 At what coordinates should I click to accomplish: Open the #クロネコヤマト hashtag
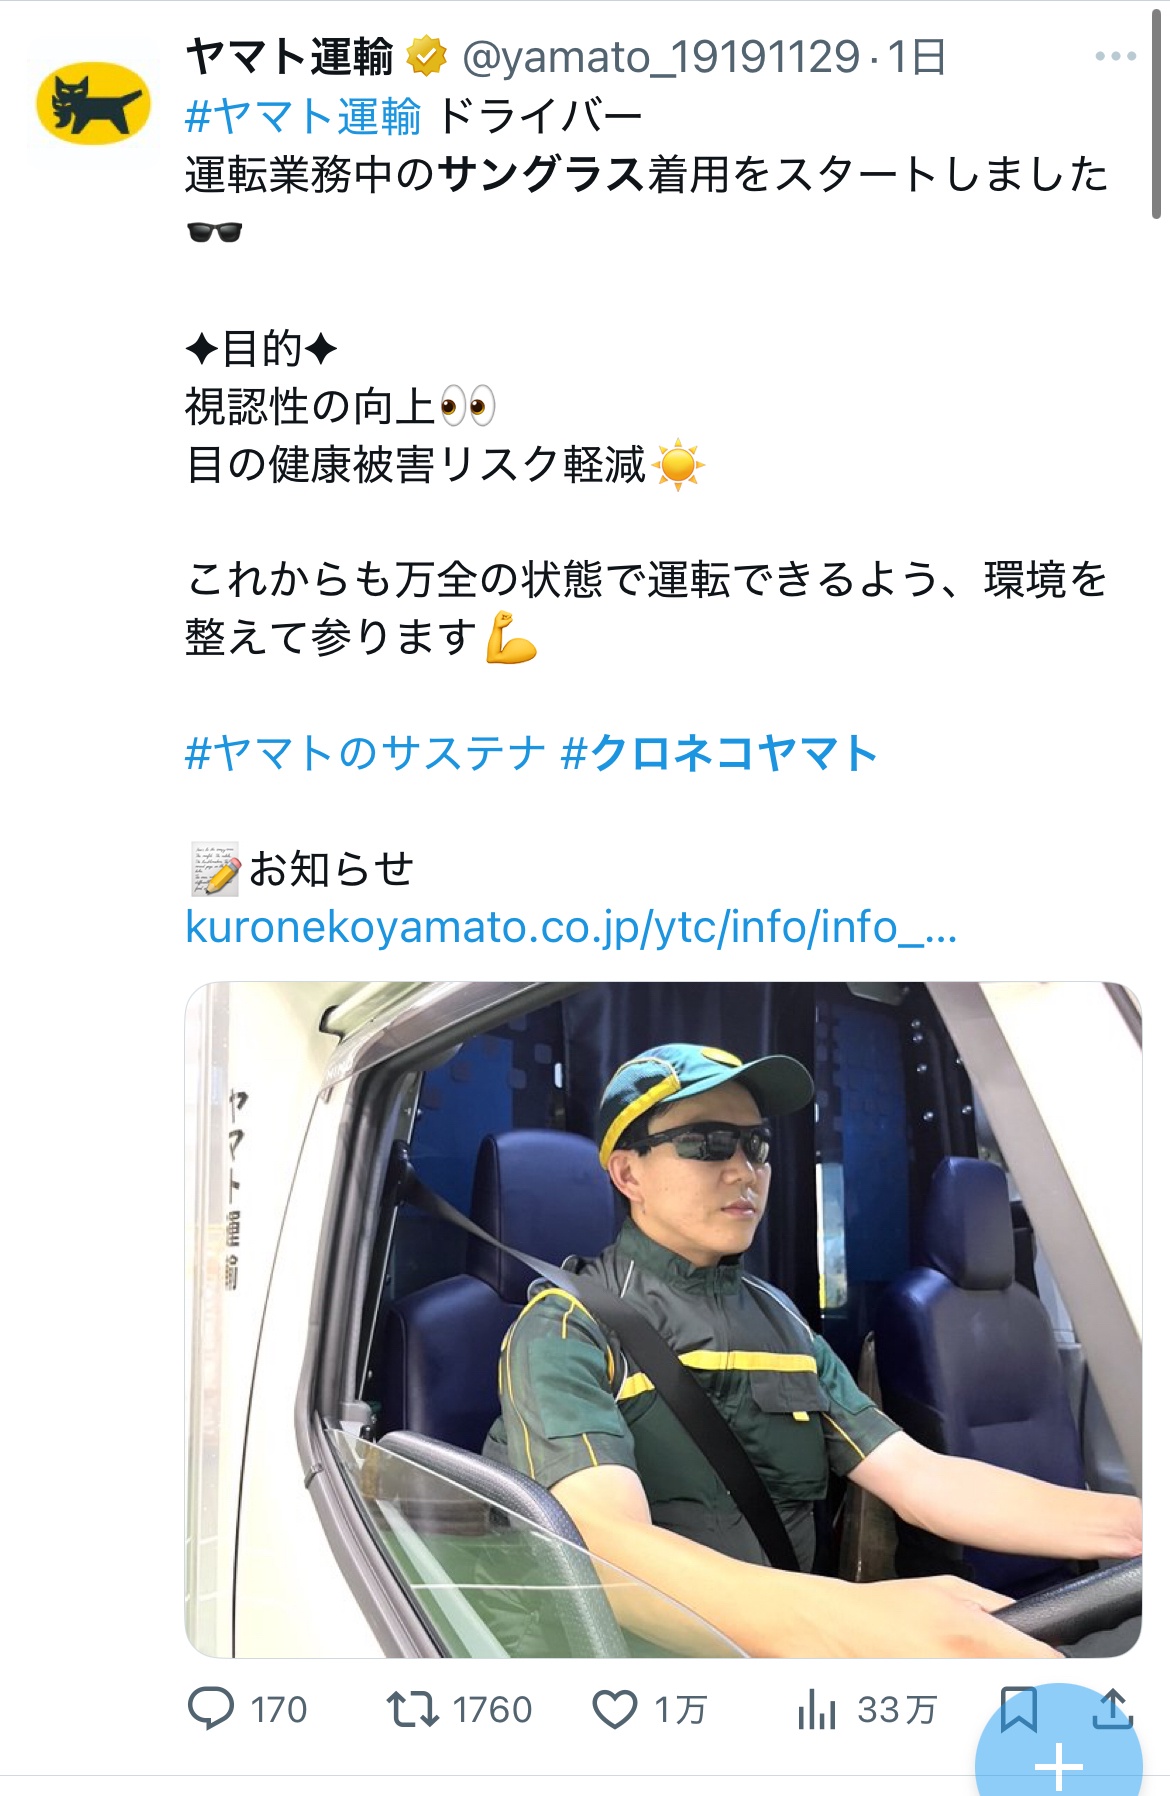pyautogui.click(x=720, y=752)
